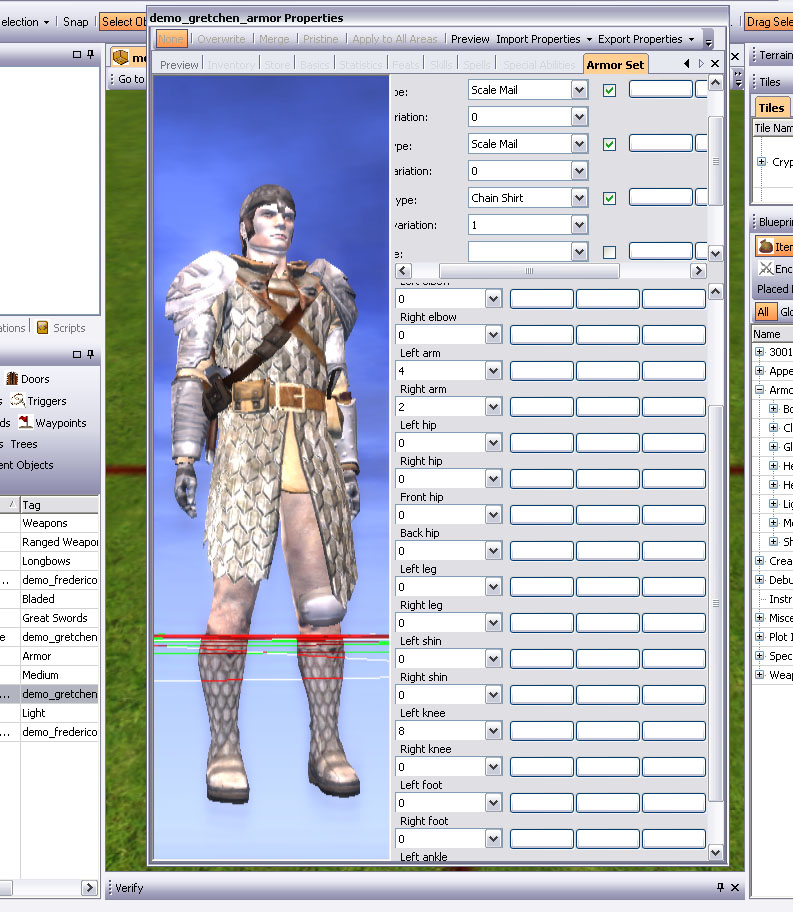Pin the Verify panel
Screen dimensions: 793x912
pyautogui.click(x=720, y=887)
